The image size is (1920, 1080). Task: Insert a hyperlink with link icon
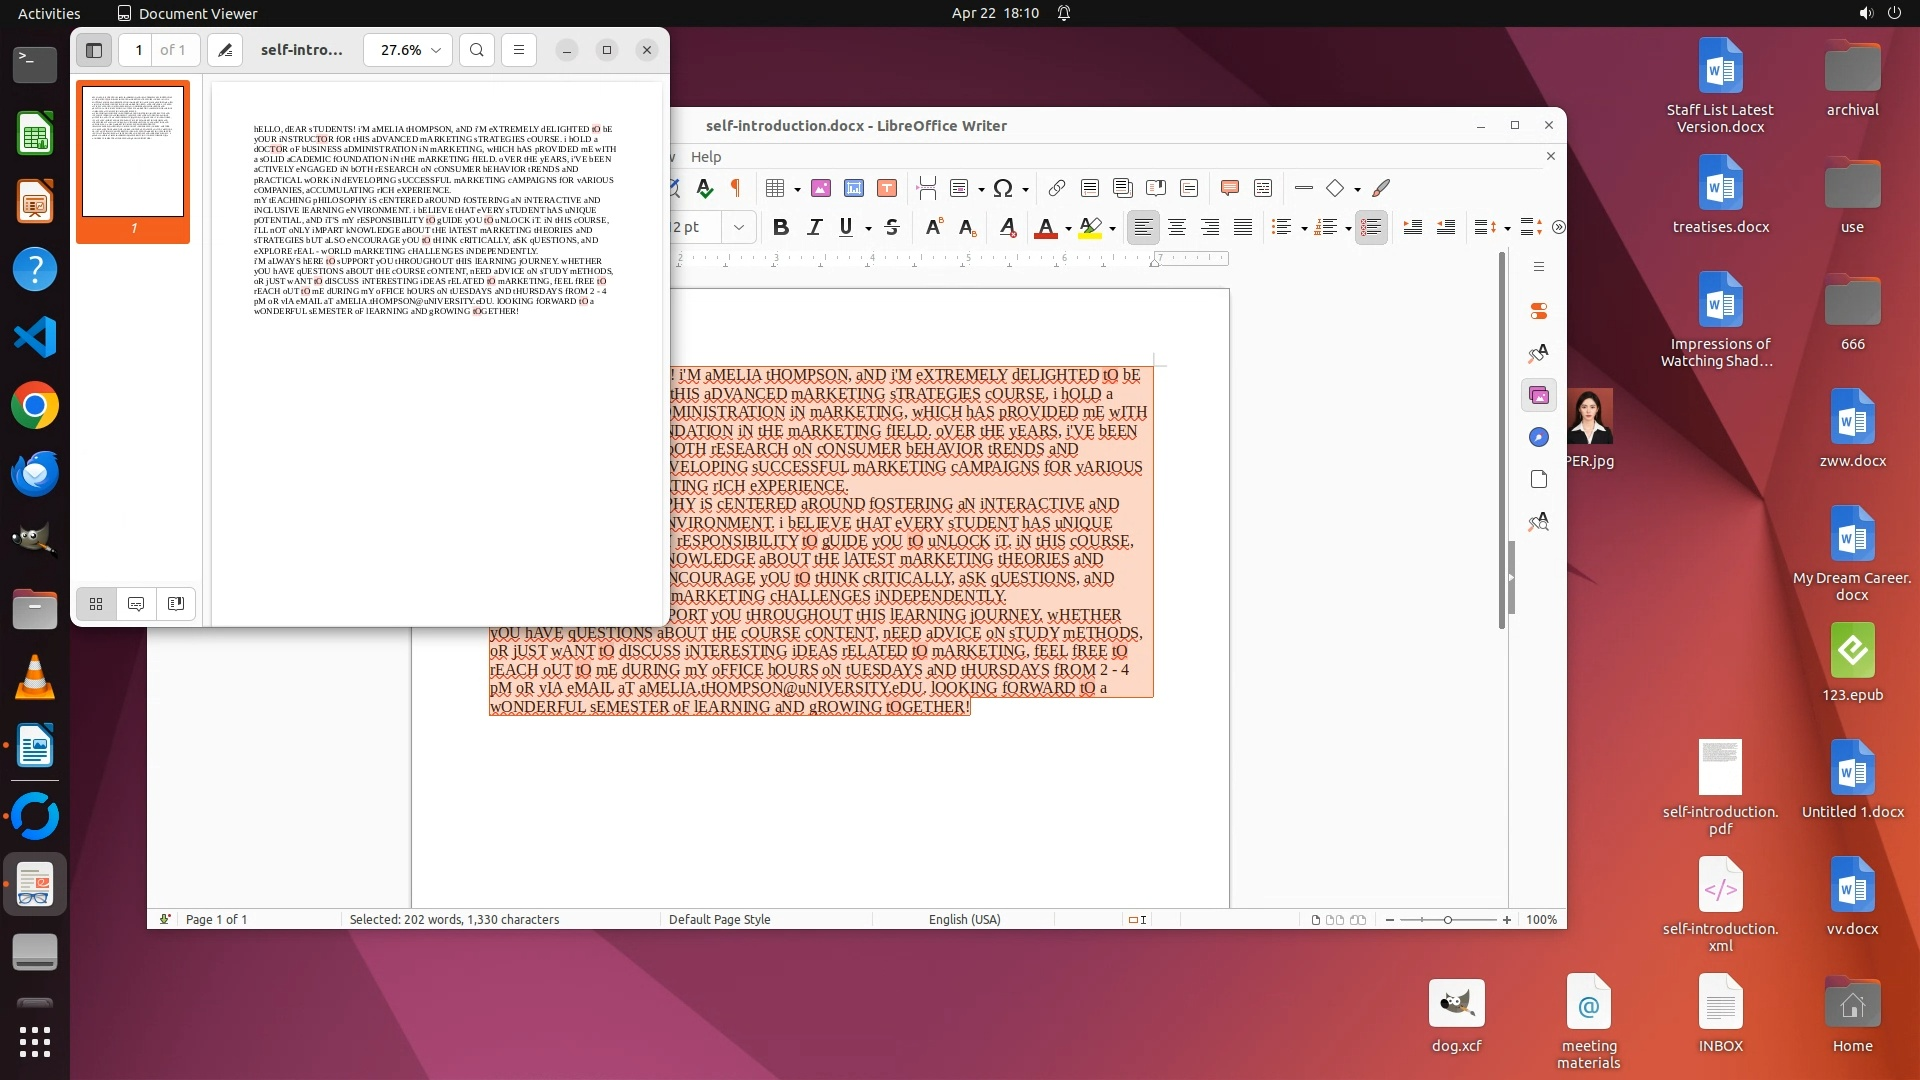[1056, 188]
